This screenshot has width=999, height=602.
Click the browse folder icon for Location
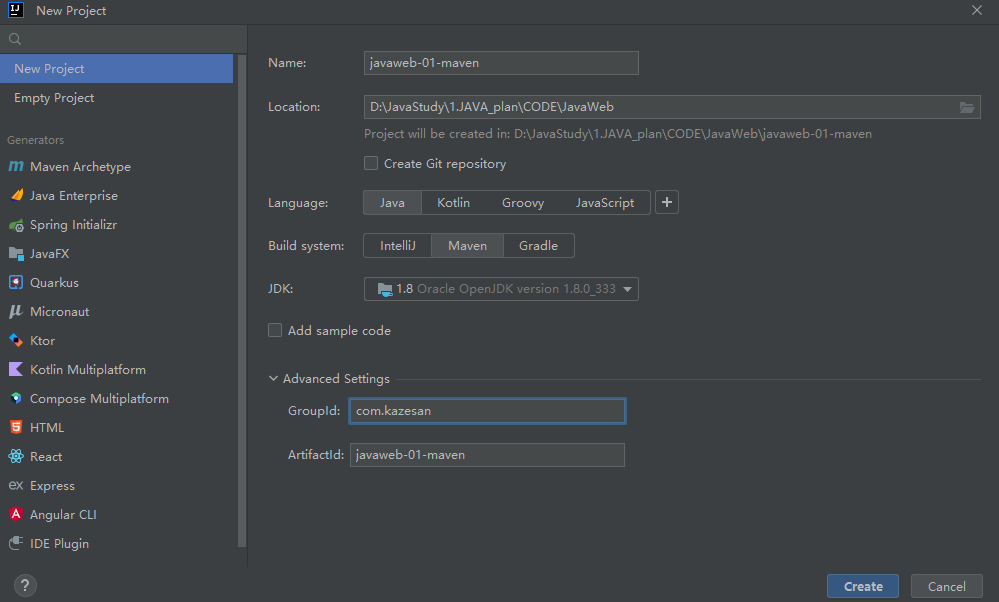pos(967,107)
